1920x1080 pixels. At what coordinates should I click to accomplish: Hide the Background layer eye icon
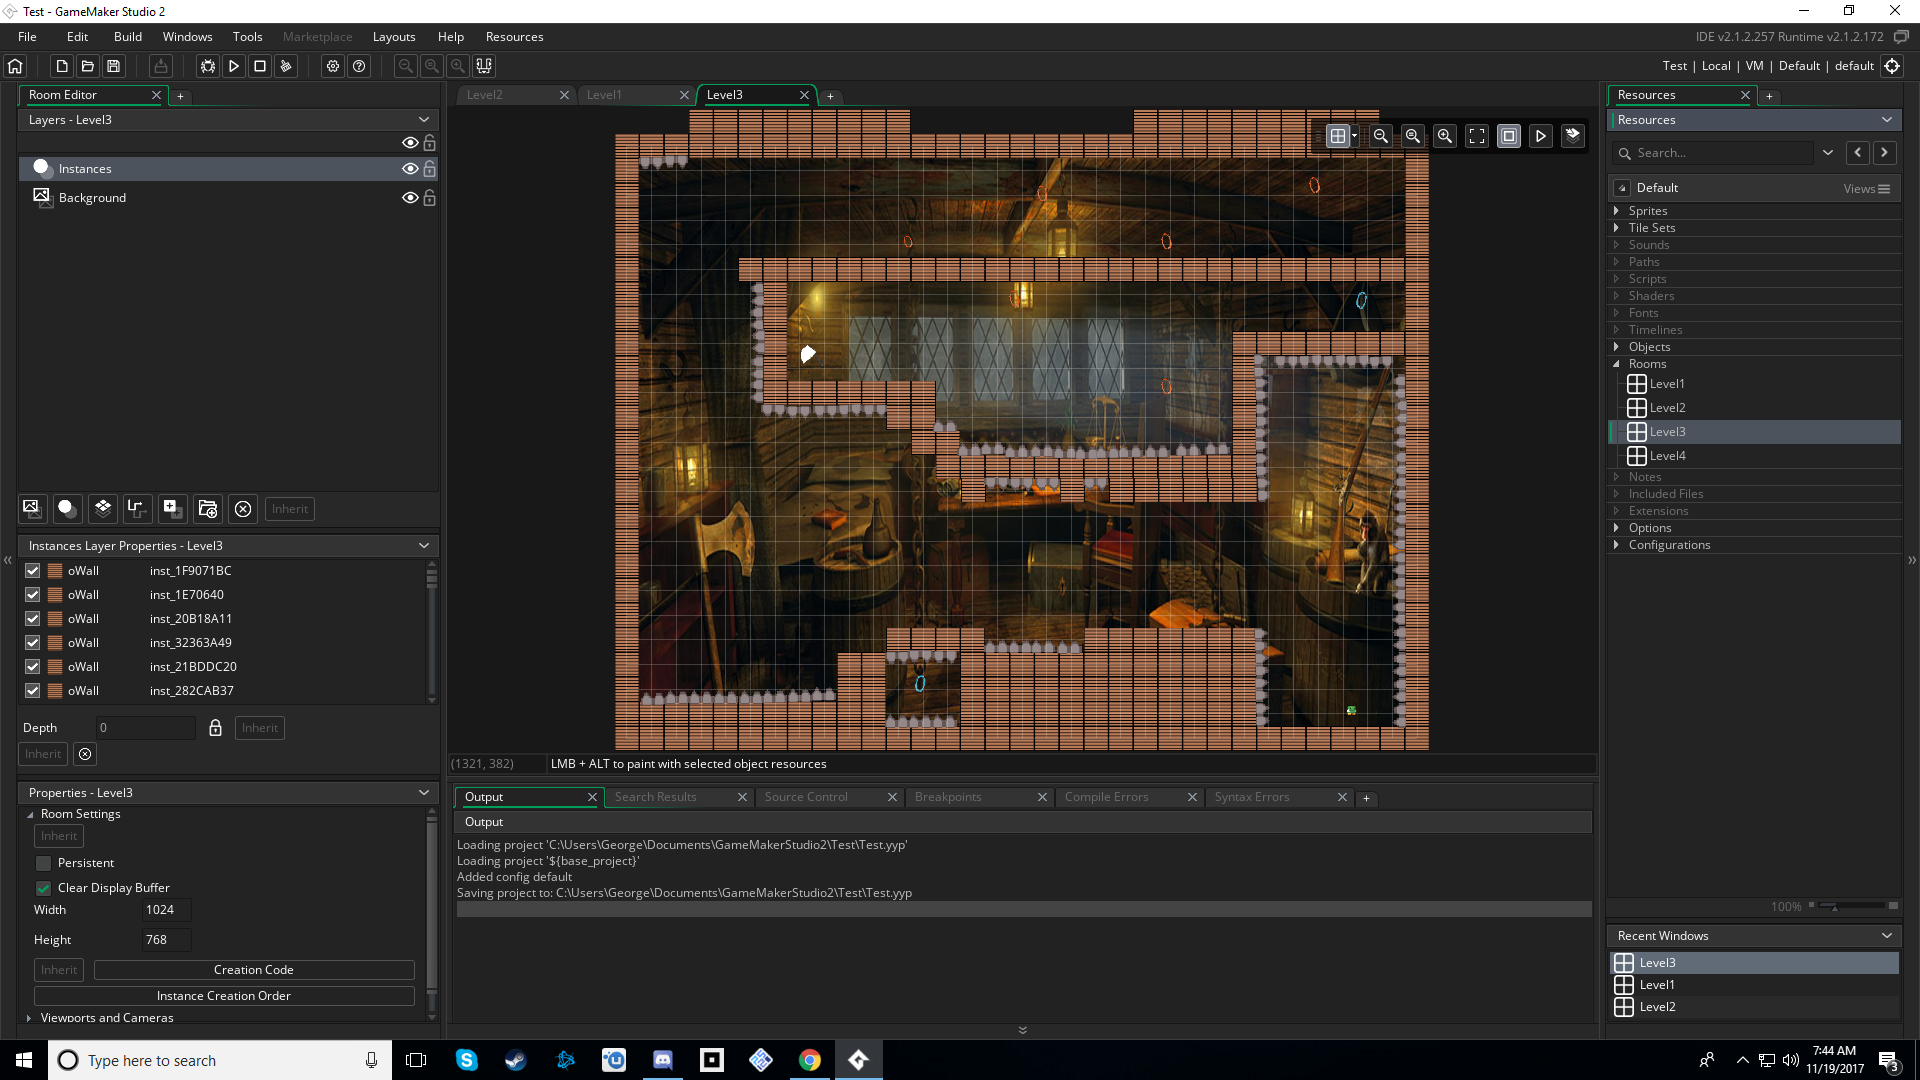[409, 198]
